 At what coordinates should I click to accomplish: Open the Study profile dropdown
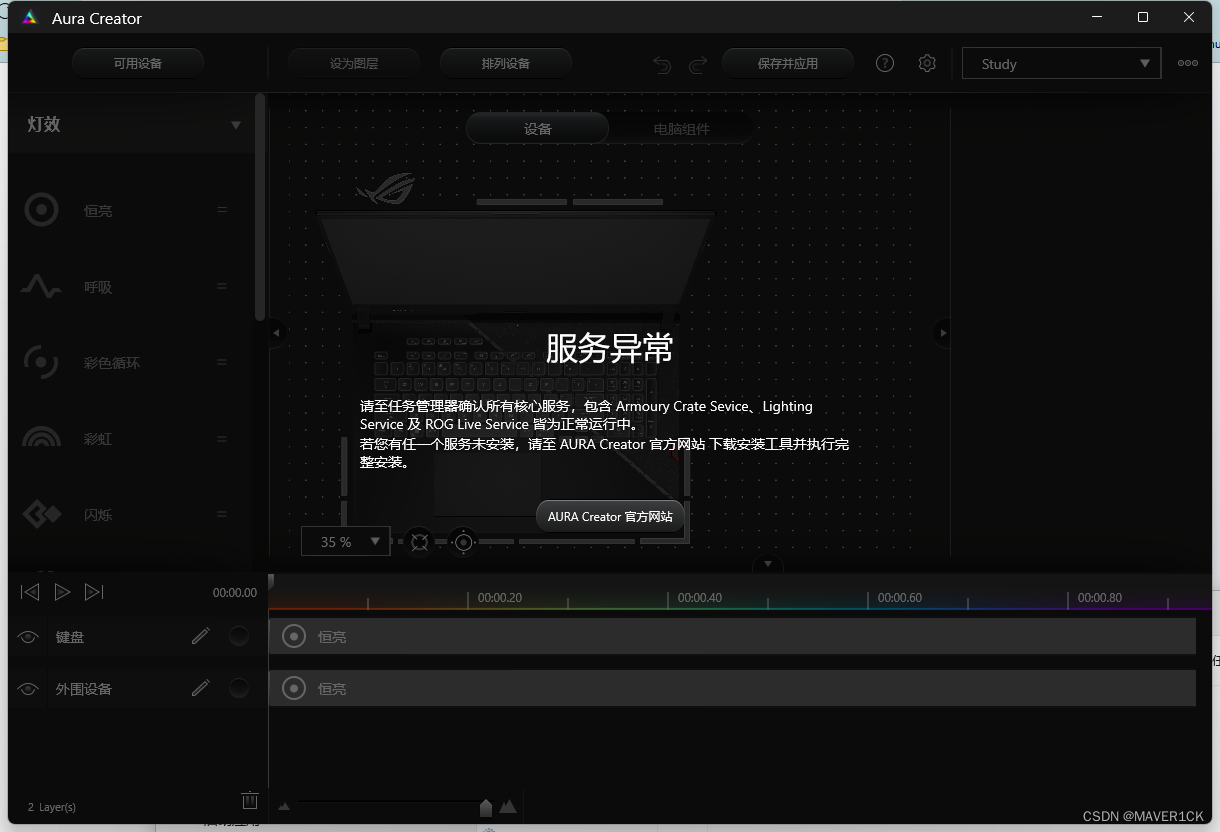click(x=1061, y=63)
